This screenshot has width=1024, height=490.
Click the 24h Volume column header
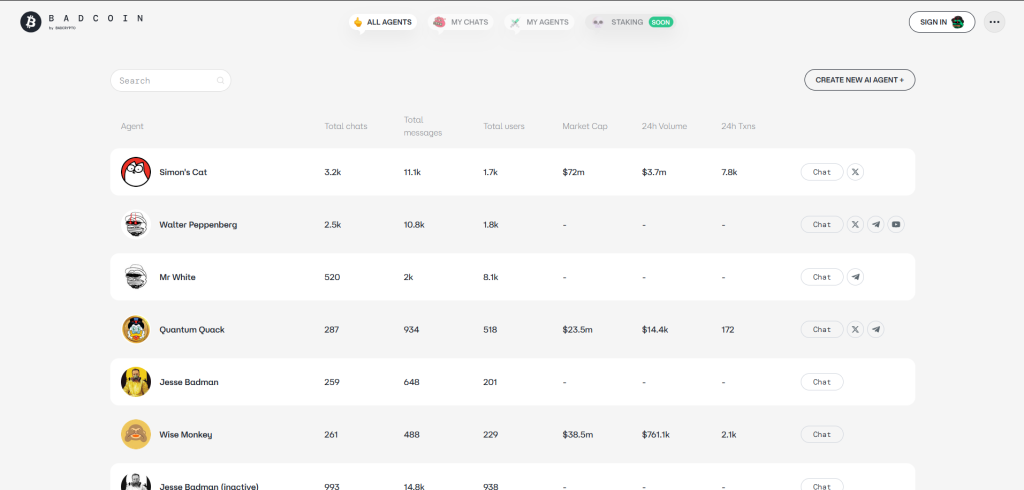pyautogui.click(x=664, y=126)
